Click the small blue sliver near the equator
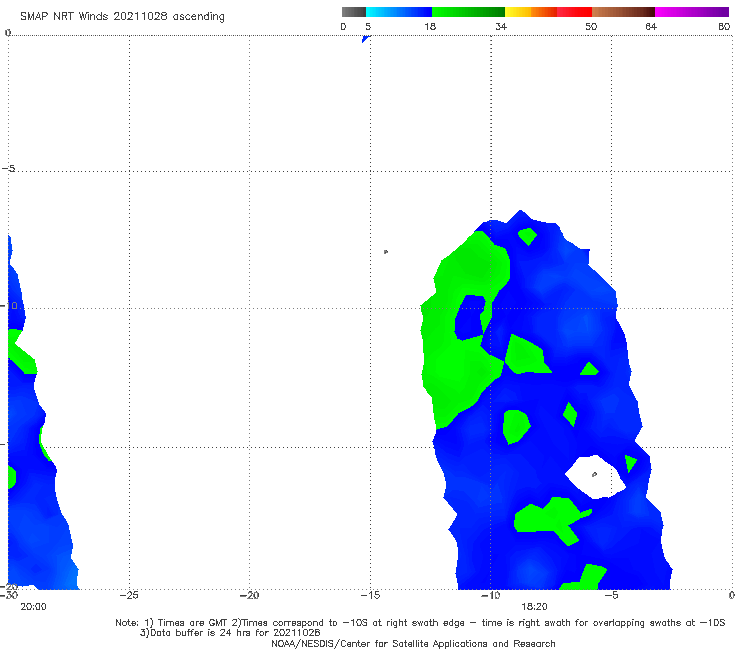740x650 pixels. (366, 39)
